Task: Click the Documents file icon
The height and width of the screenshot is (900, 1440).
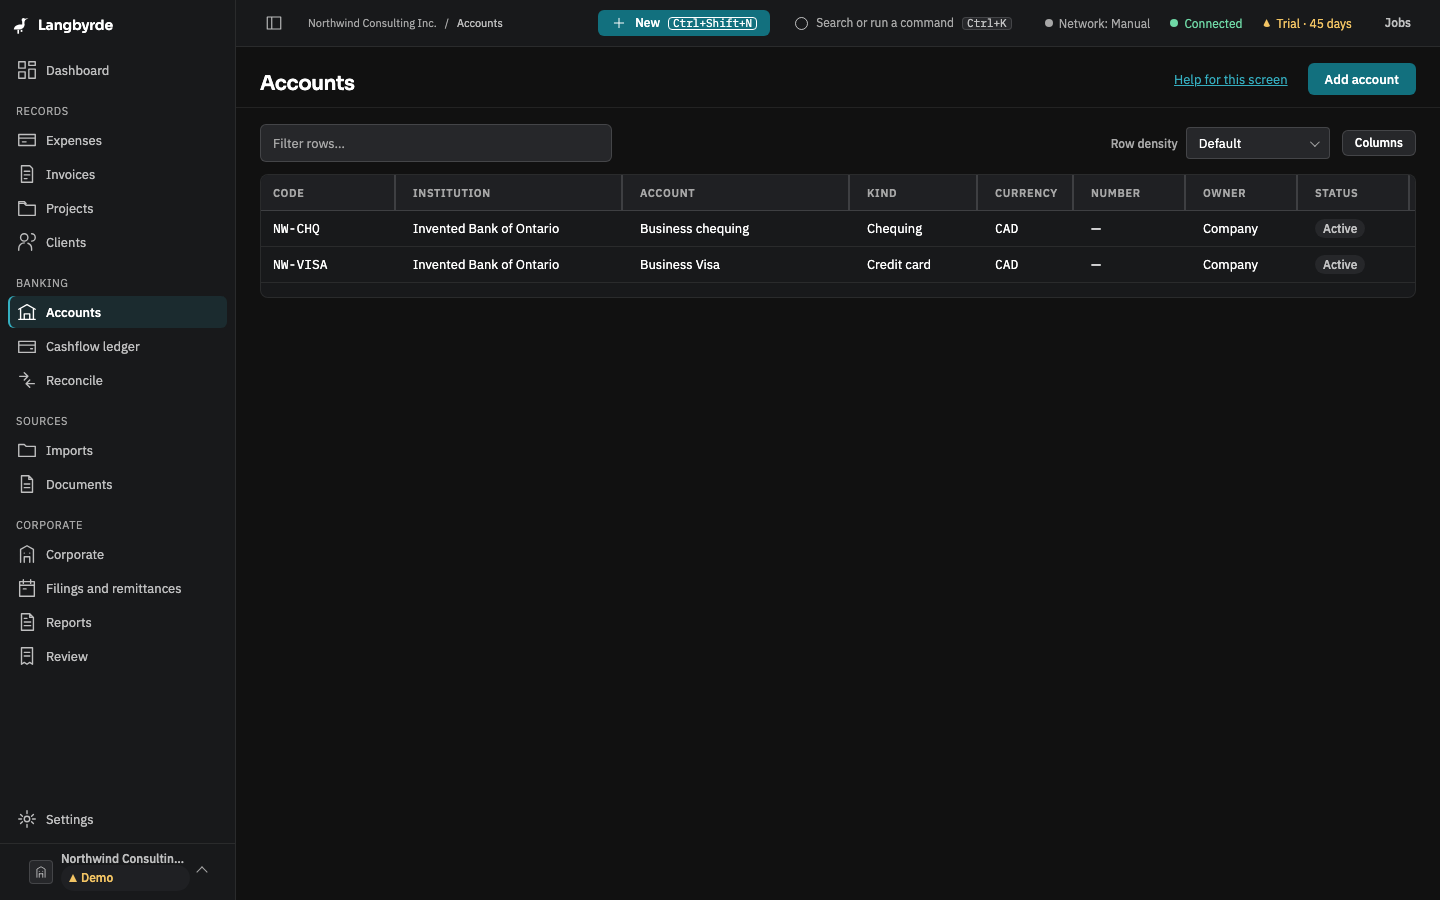Action: (x=27, y=484)
